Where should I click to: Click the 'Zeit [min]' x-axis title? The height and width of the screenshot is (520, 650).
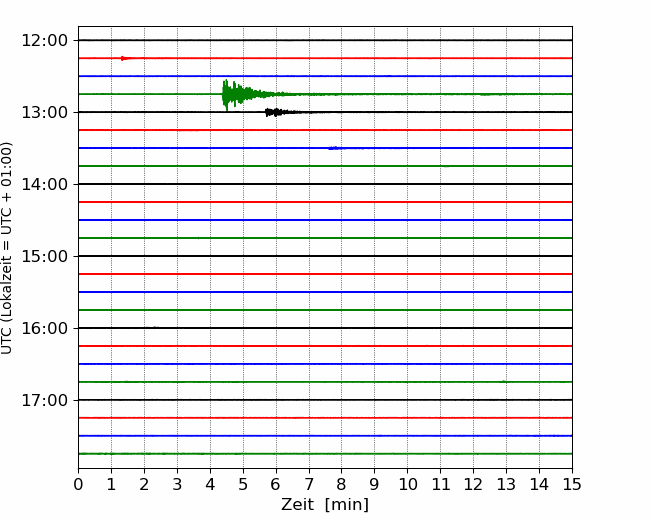point(325,505)
